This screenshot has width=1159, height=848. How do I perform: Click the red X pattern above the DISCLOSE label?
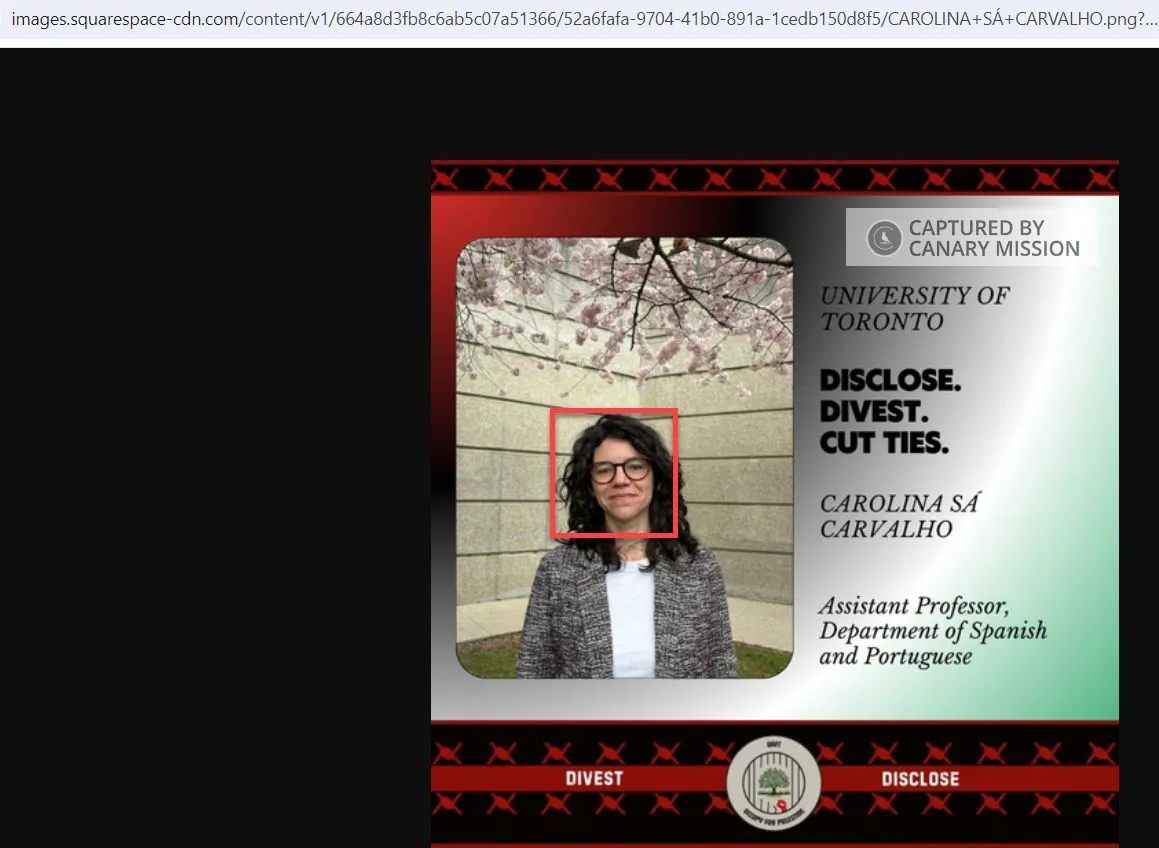[x=937, y=753]
